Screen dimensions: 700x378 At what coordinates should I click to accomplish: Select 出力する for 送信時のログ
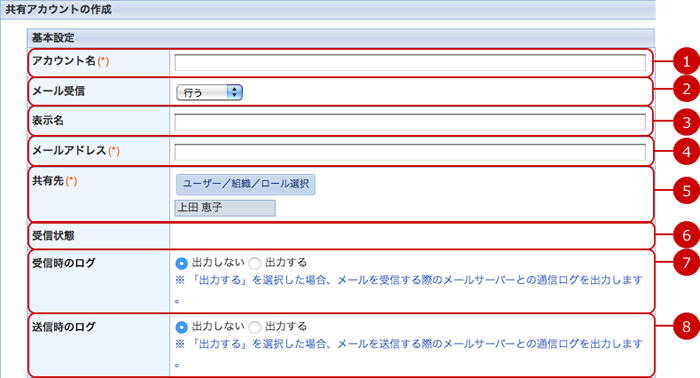point(254,327)
